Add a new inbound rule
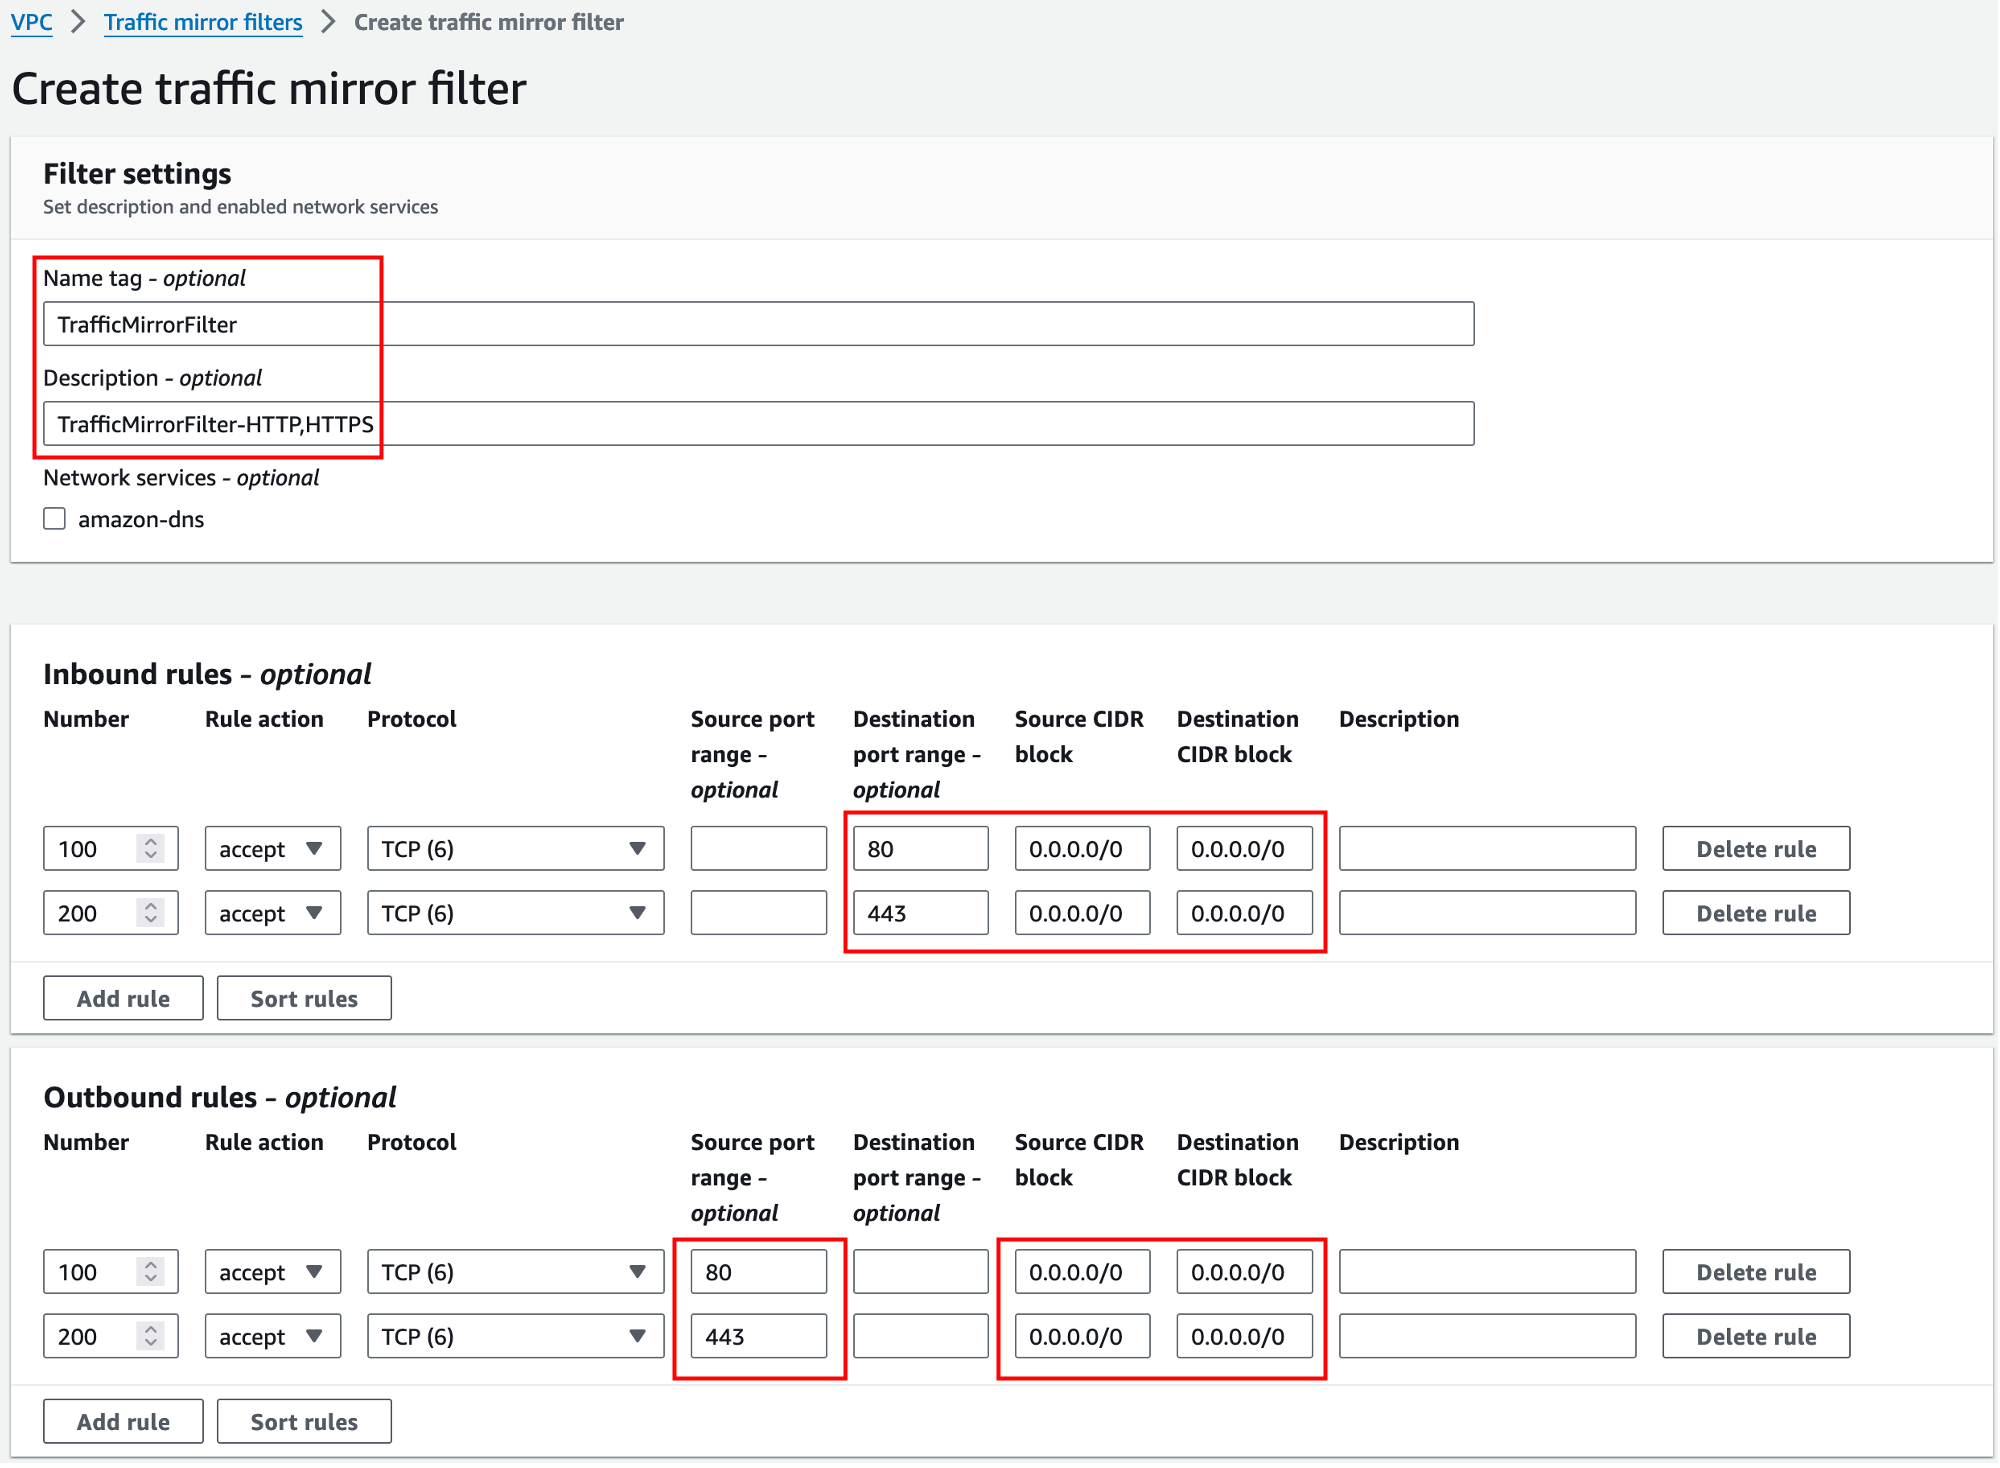Viewport: 2000px width, 1468px height. pyautogui.click(x=123, y=998)
